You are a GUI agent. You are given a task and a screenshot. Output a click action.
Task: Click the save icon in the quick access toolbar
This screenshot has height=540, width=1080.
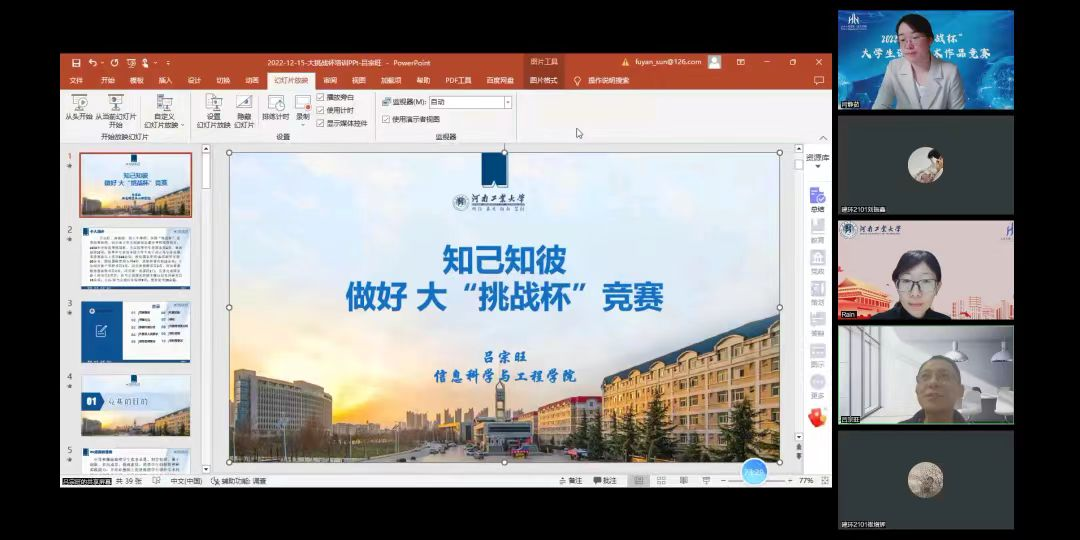(x=76, y=62)
